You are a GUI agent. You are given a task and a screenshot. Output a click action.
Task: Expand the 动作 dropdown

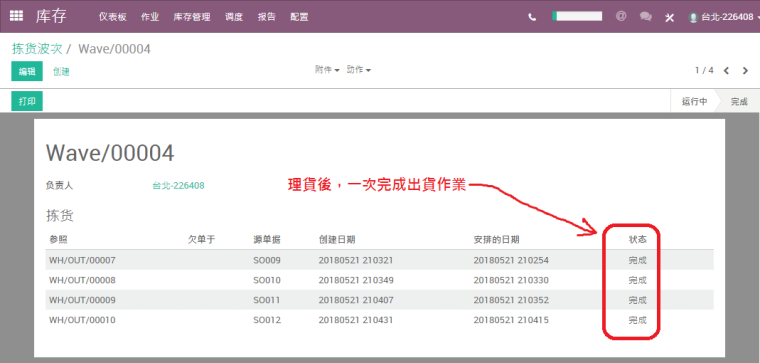(x=359, y=70)
